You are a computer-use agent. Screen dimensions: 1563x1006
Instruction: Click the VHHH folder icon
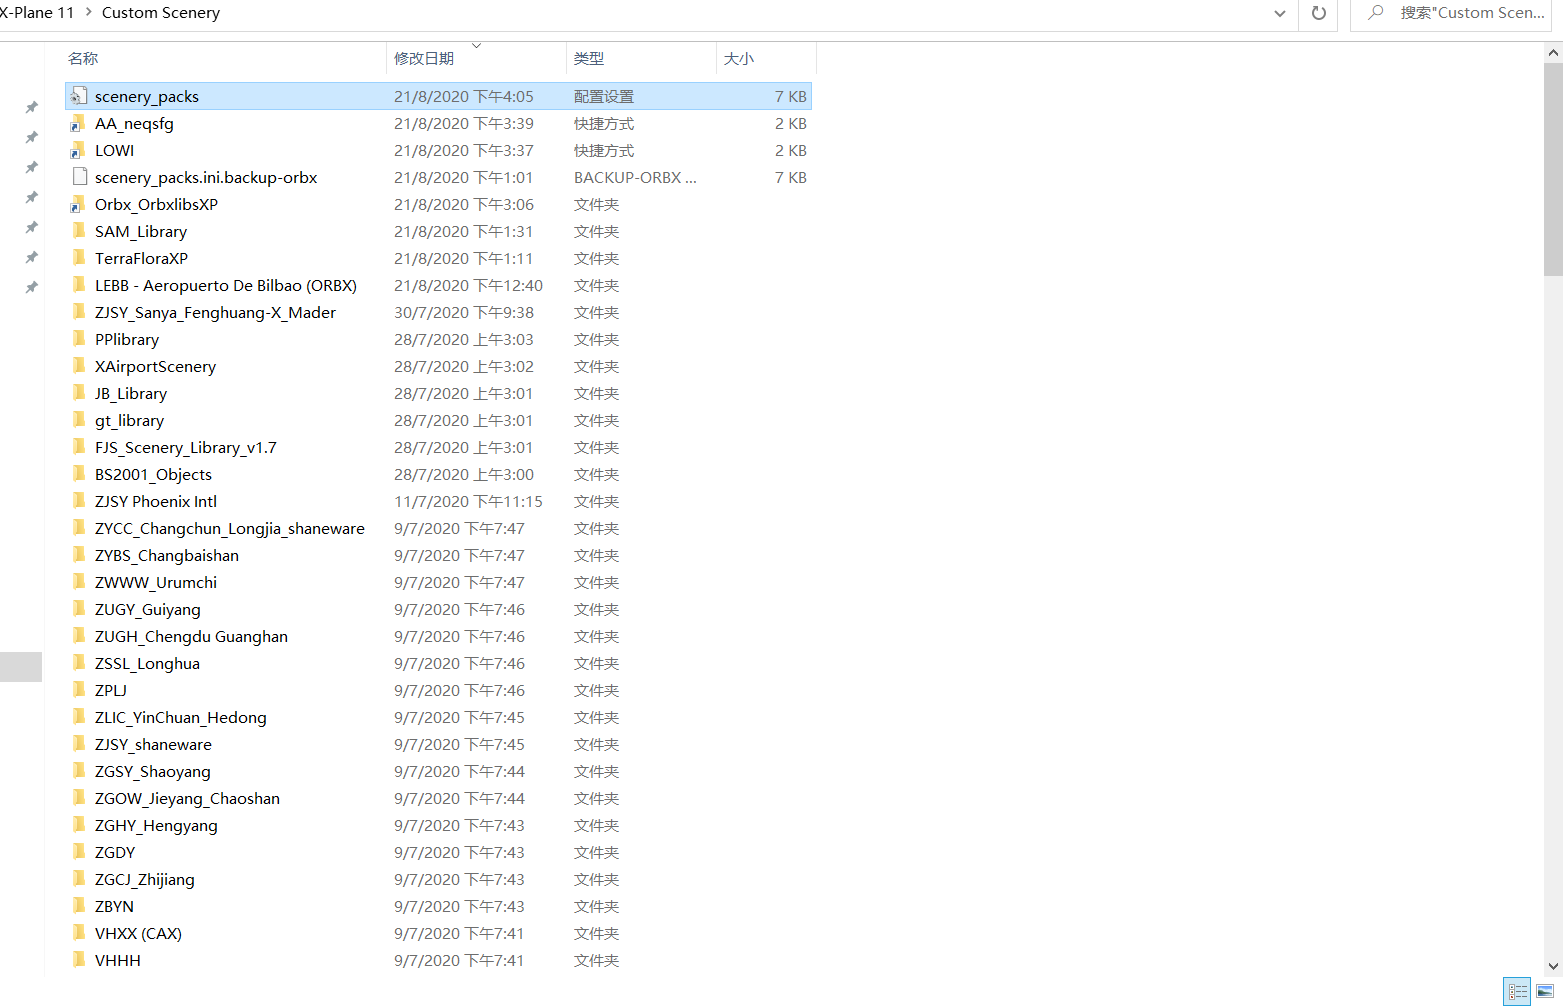pos(79,960)
